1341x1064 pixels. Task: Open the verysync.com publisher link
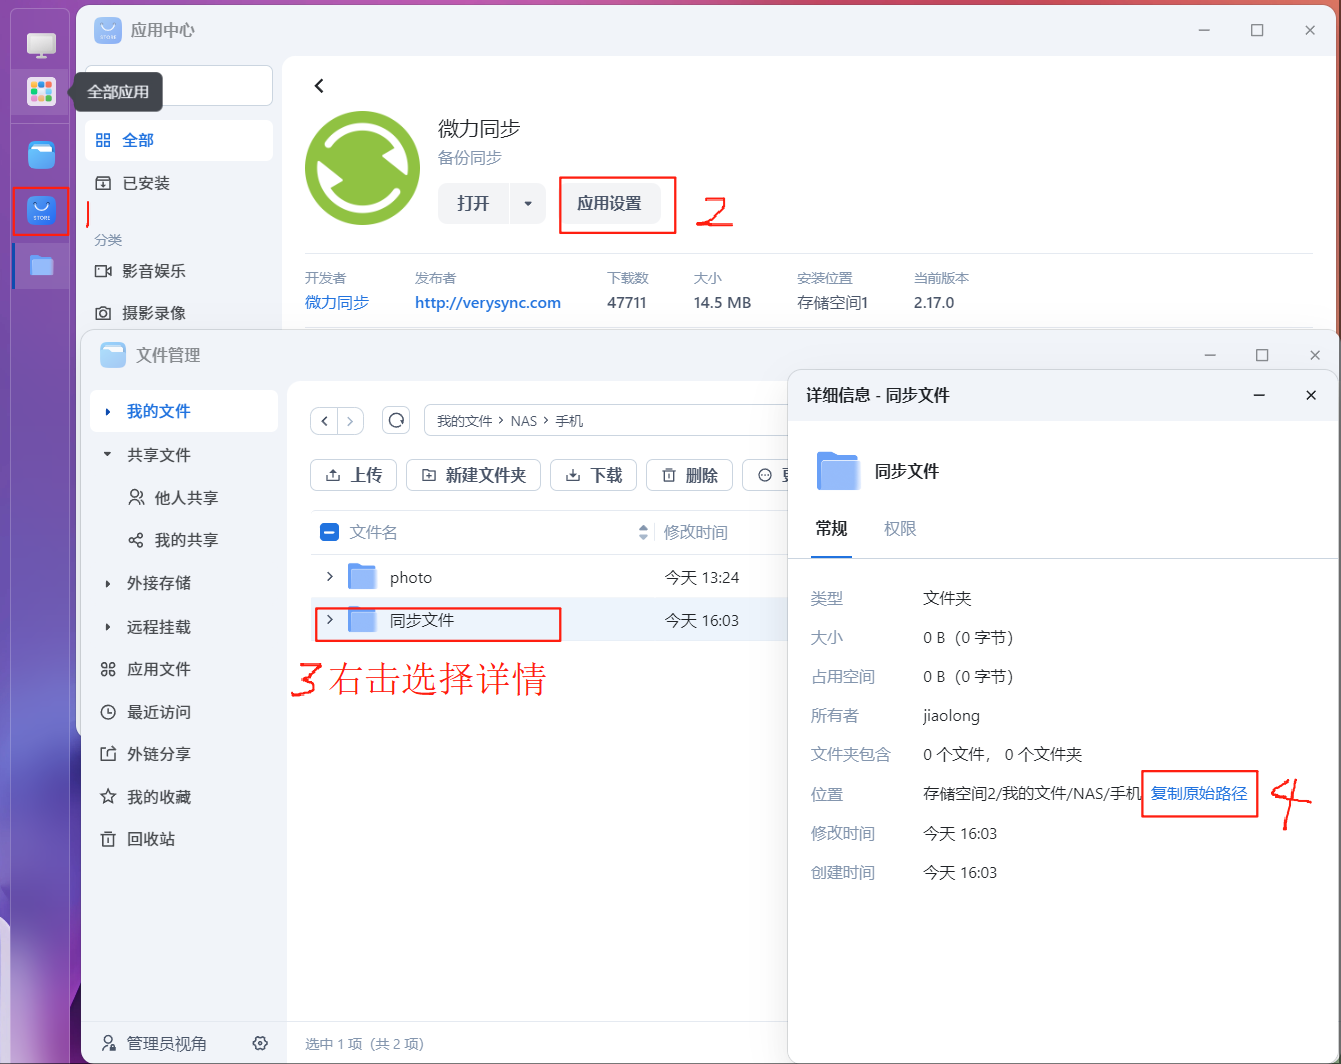coord(487,302)
